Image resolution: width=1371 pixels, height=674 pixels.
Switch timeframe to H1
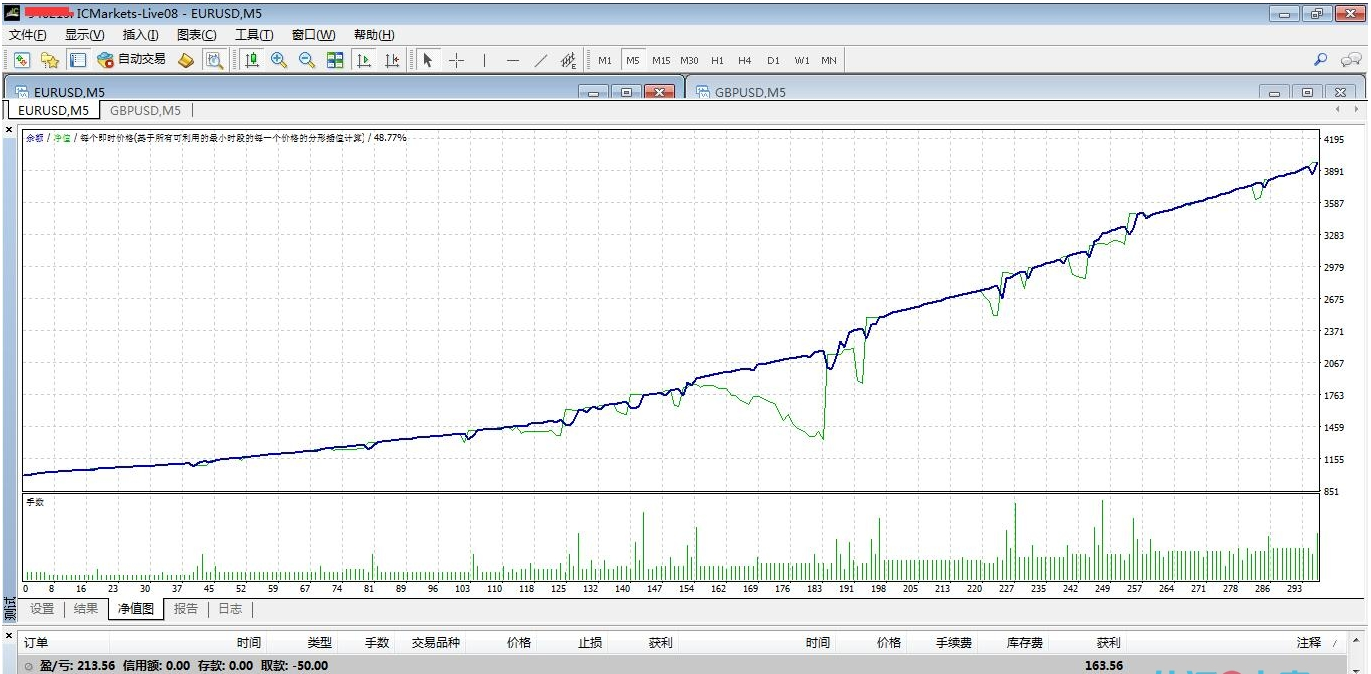(717, 60)
